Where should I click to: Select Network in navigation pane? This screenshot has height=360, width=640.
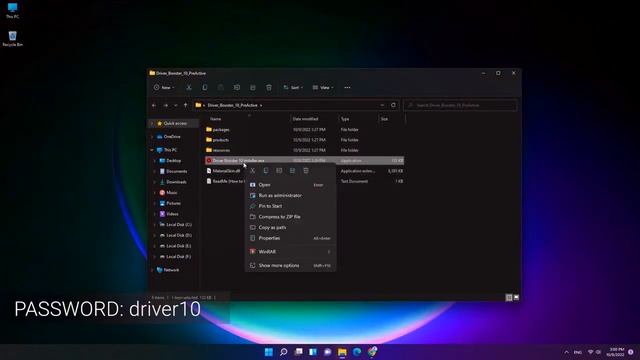click(171, 270)
